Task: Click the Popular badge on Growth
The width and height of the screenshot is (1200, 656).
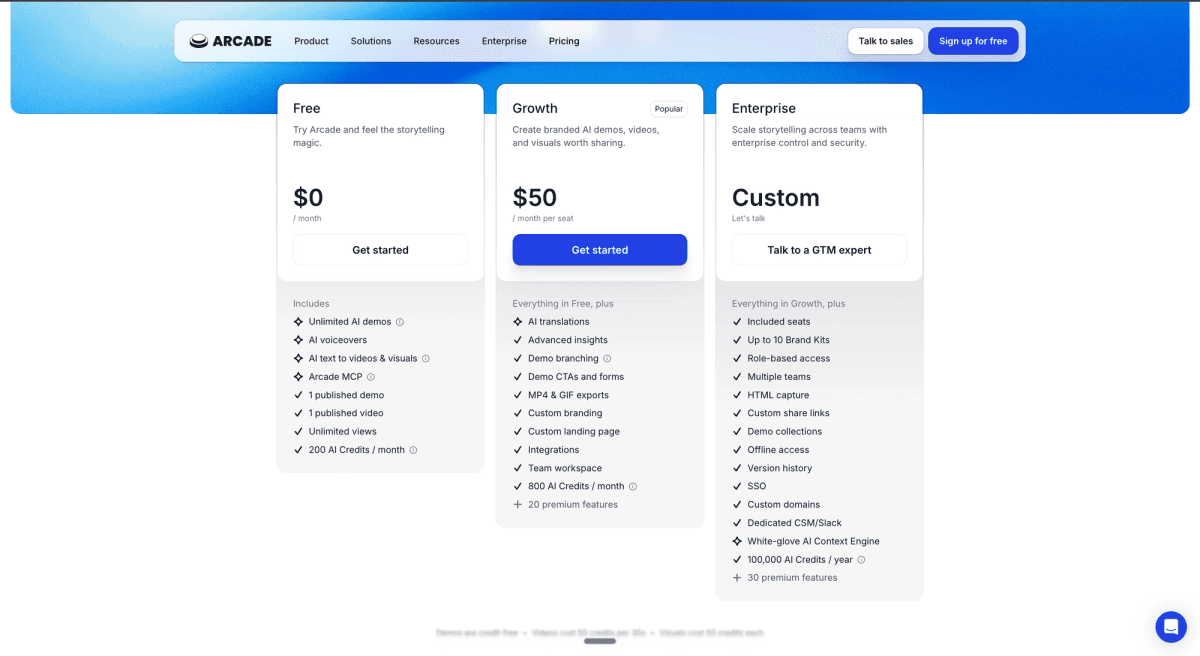Action: (x=669, y=109)
